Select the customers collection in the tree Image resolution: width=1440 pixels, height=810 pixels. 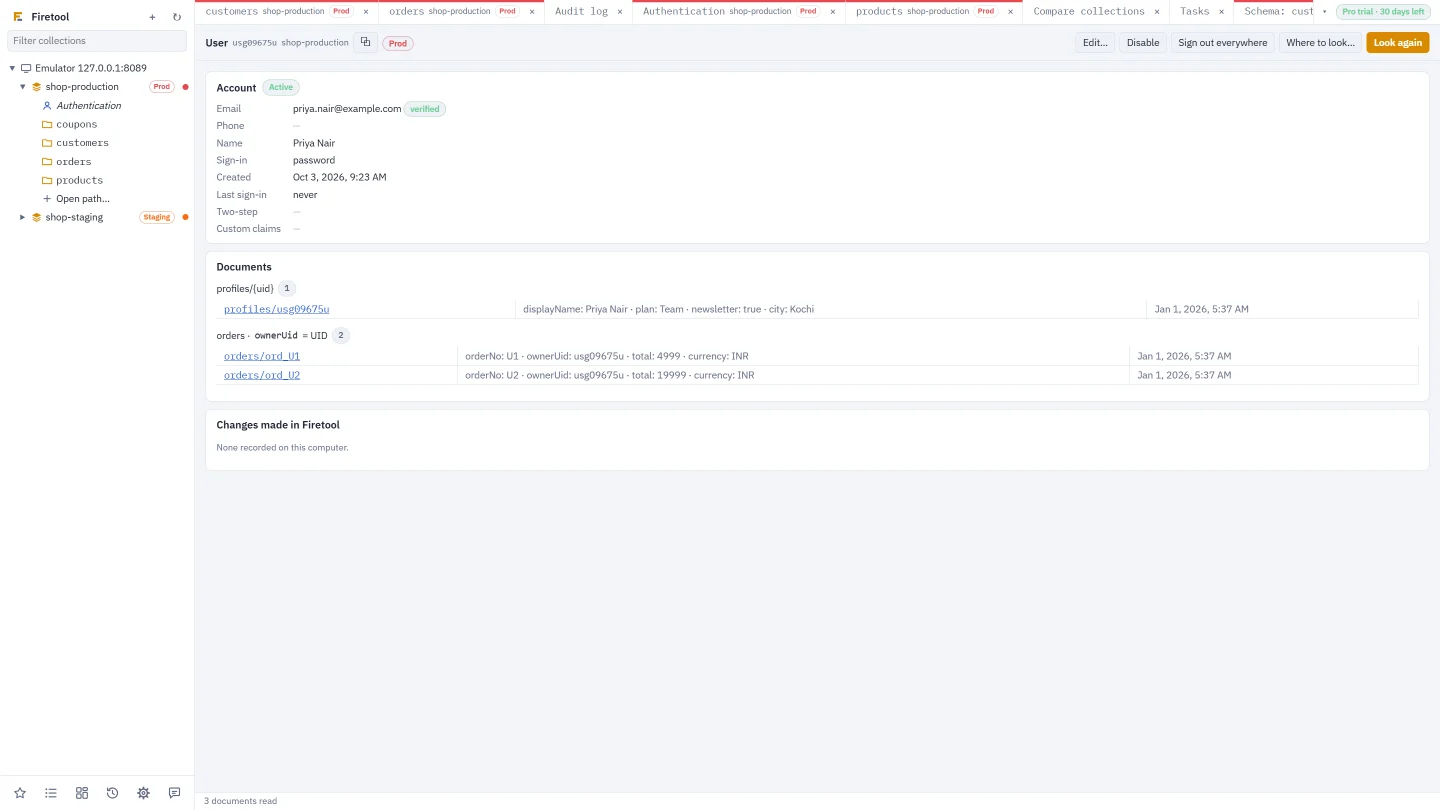[x=82, y=143]
